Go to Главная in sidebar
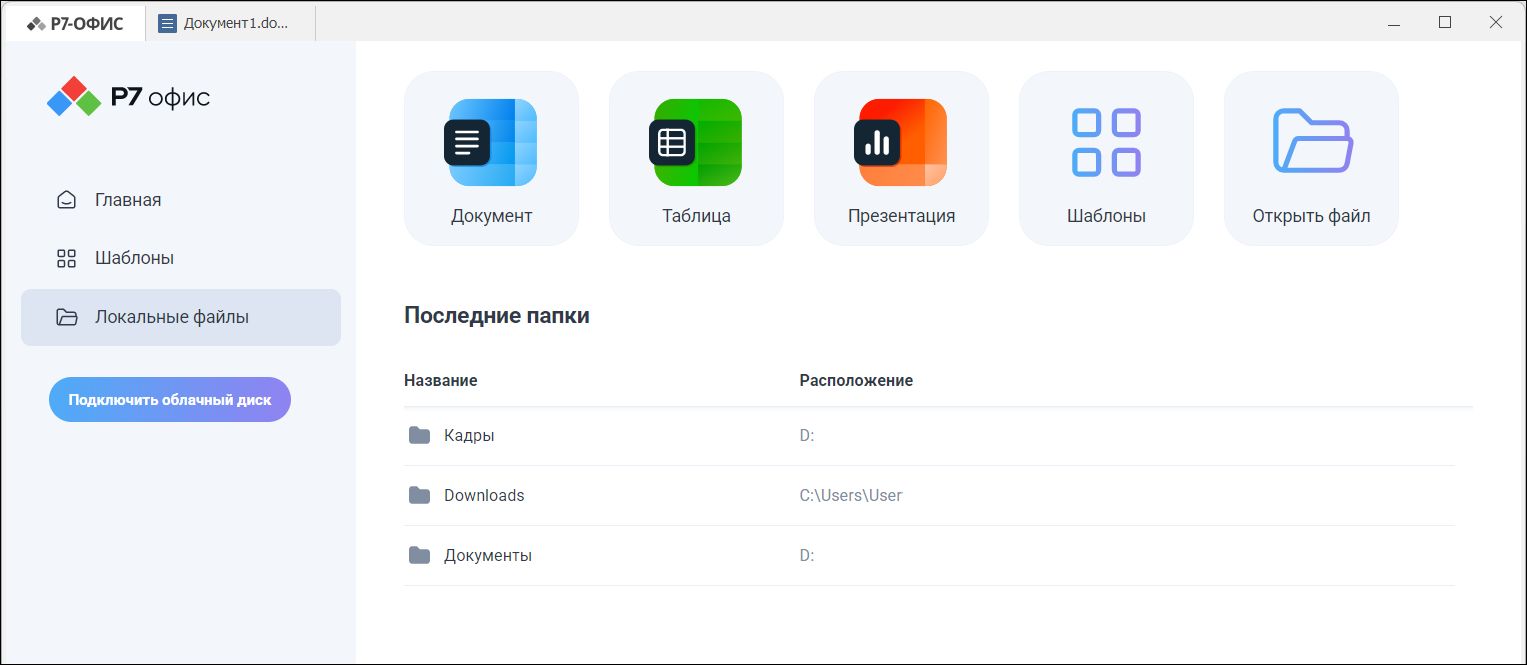Viewport: 1527px width, 665px height. coord(181,200)
